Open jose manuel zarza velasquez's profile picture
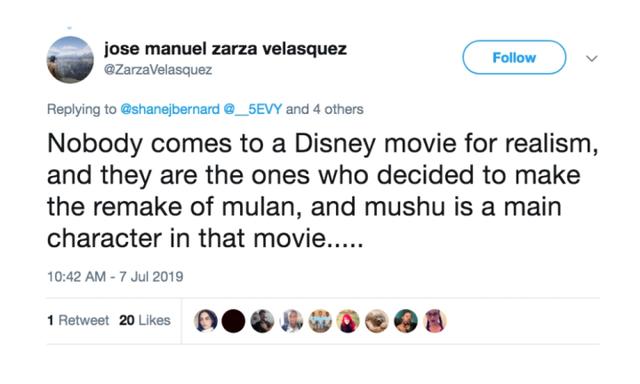The width and height of the screenshot is (640, 384). 70,60
